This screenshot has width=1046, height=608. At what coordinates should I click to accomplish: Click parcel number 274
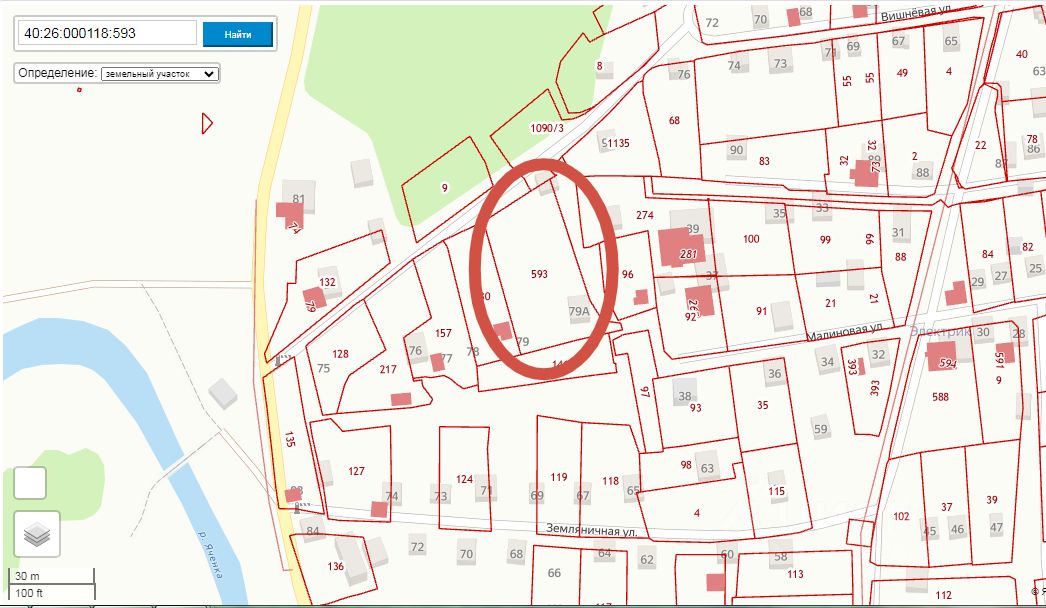(x=644, y=215)
